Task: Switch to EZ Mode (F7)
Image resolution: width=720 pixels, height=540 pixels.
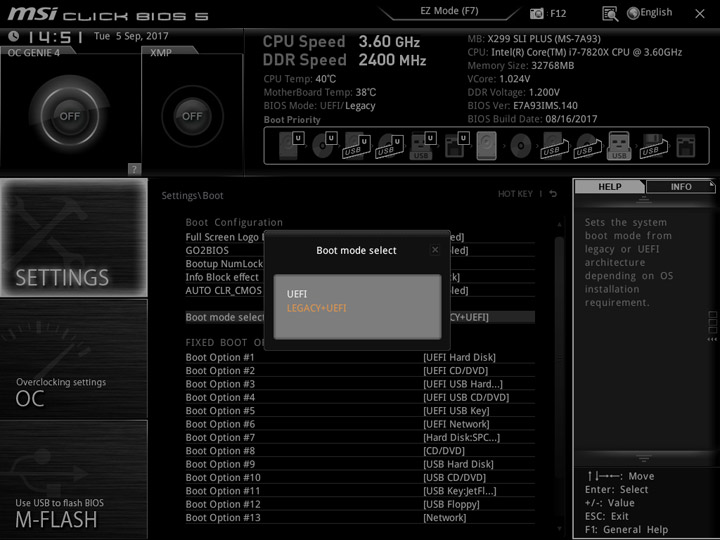Action: (x=449, y=11)
